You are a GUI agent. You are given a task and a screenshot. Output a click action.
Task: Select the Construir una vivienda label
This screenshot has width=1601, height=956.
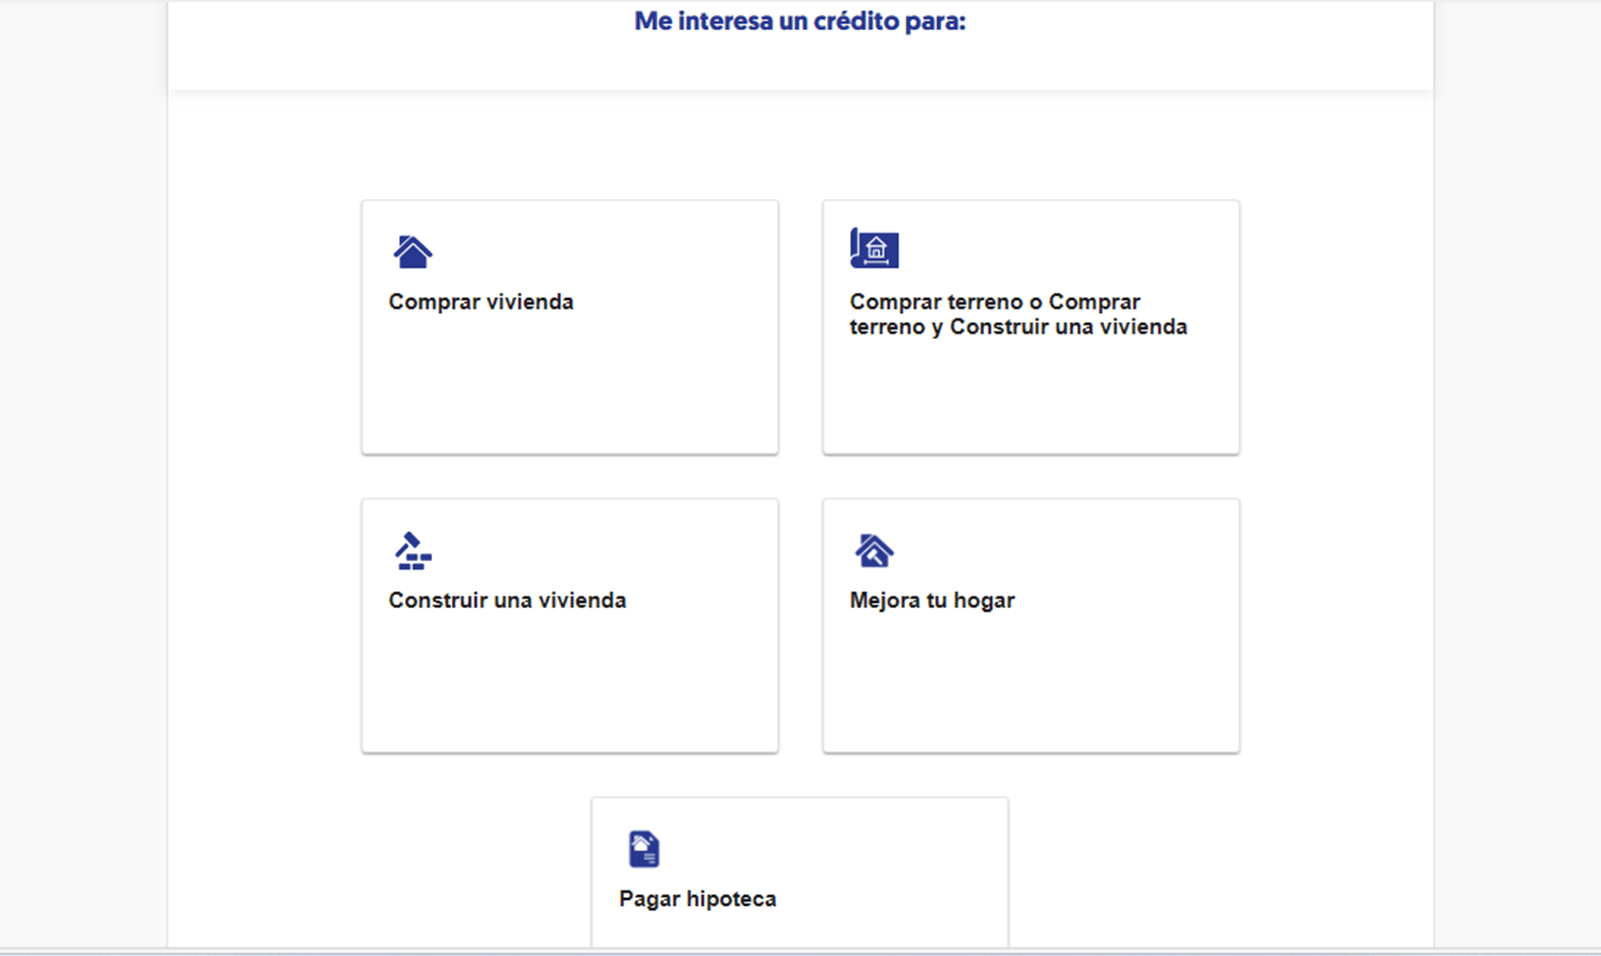point(507,600)
